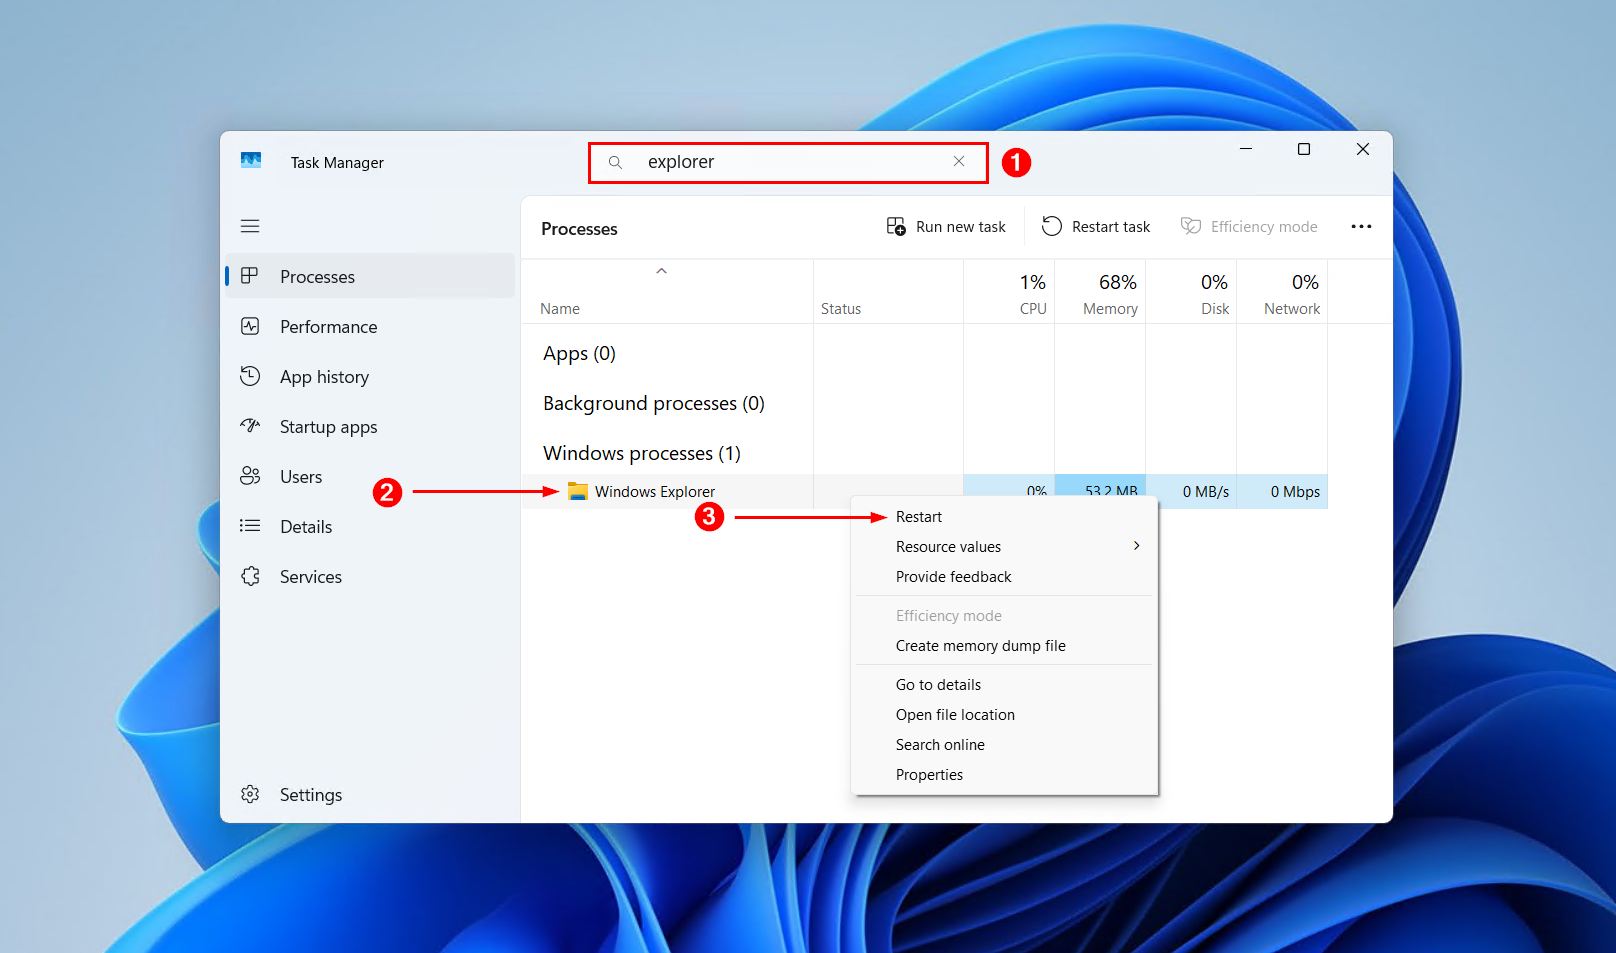Toggle the hamburger navigation menu
The width and height of the screenshot is (1616, 953).
click(x=250, y=226)
